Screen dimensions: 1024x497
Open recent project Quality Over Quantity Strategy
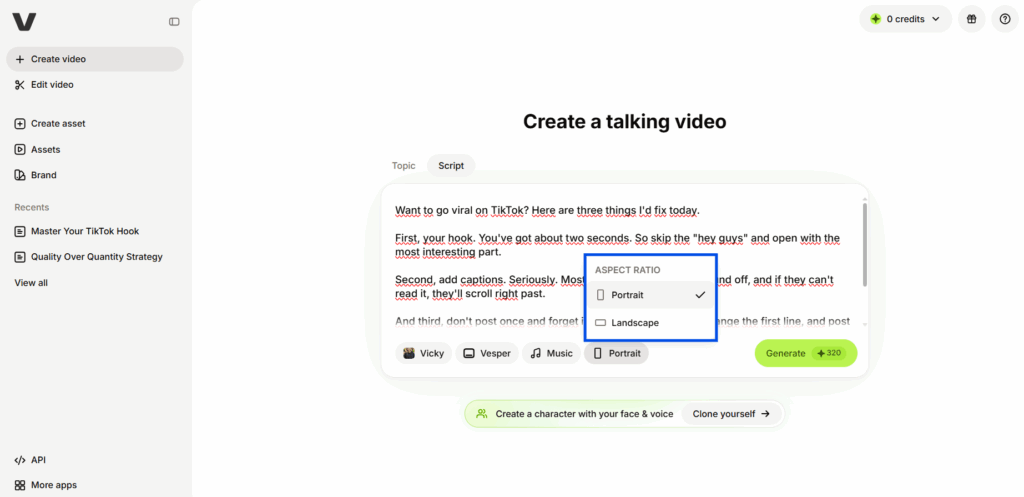pos(95,257)
